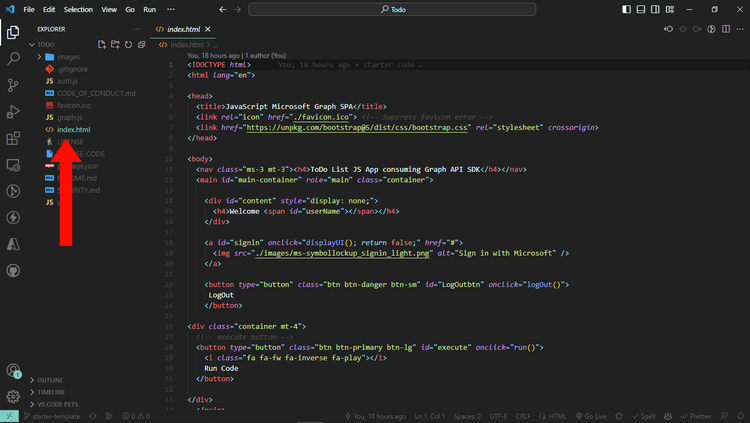Collapse all folders in Explorer
The height and width of the screenshot is (423, 750).
pyautogui.click(x=141, y=44)
